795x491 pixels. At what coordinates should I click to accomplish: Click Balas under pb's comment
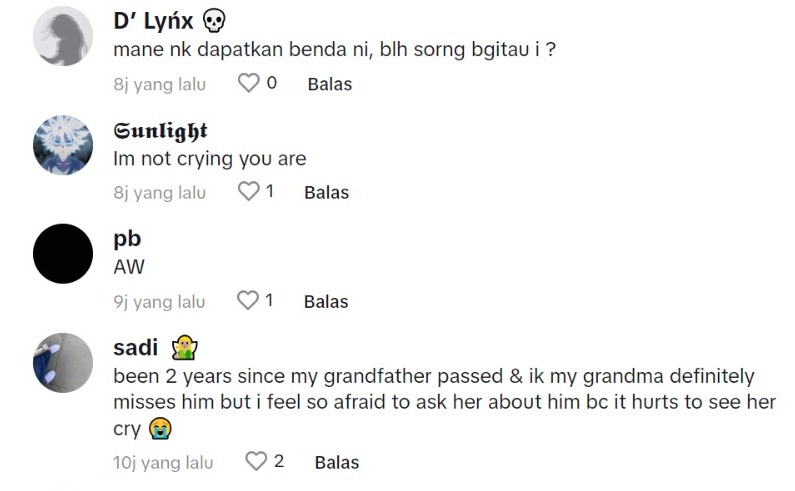(326, 301)
